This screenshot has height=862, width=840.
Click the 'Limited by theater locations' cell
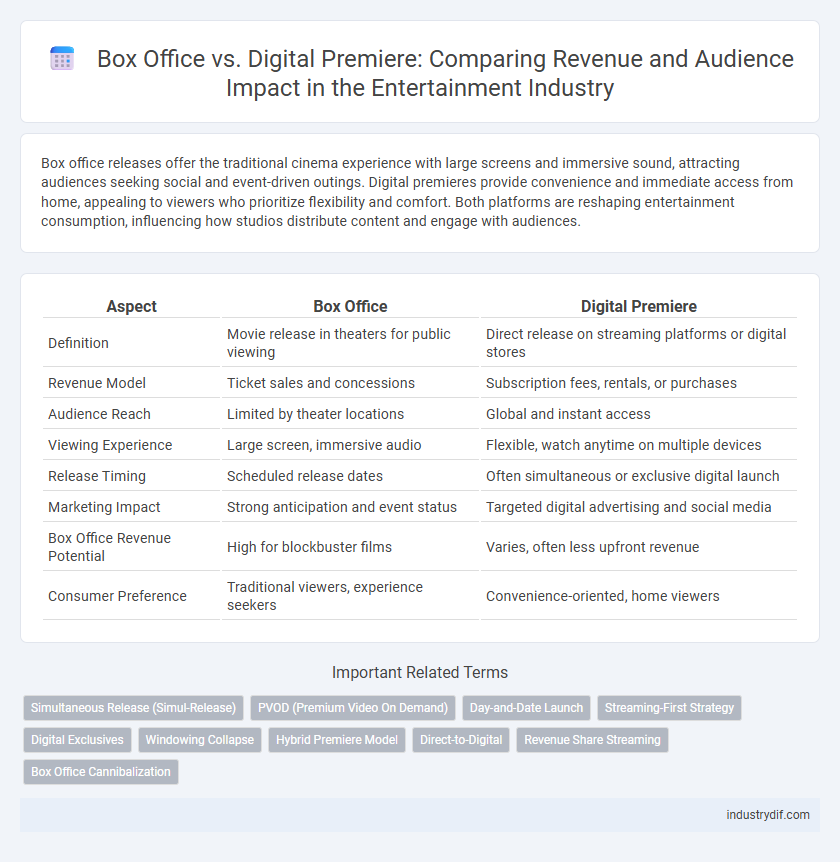(350, 414)
